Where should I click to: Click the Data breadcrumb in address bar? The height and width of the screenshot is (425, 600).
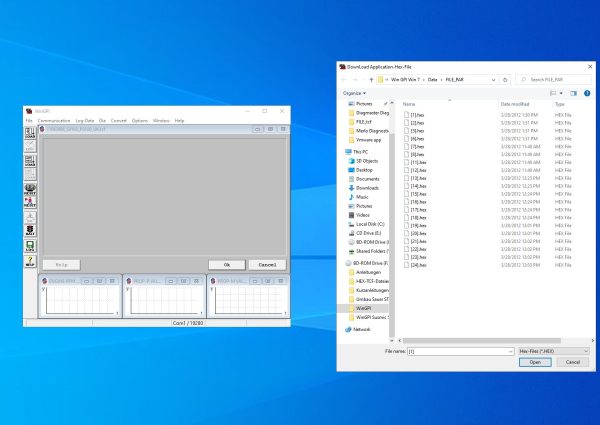point(432,80)
